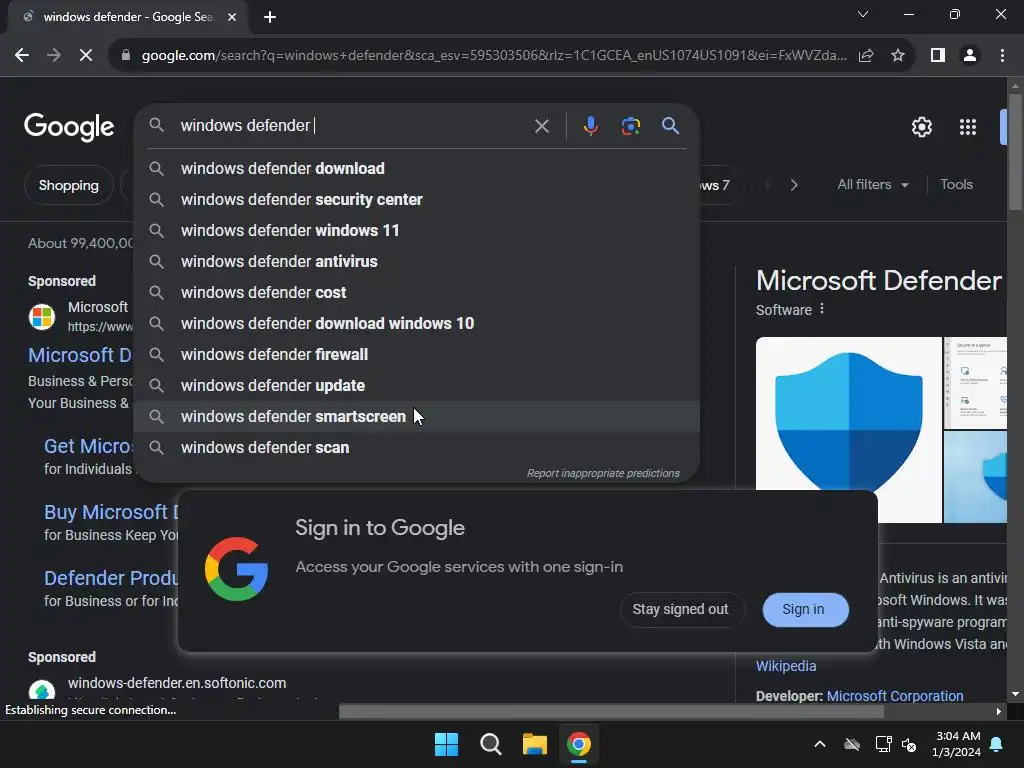Open the Defender Produ... sitelink
Screen dimensions: 1024x768
click(x=111, y=578)
